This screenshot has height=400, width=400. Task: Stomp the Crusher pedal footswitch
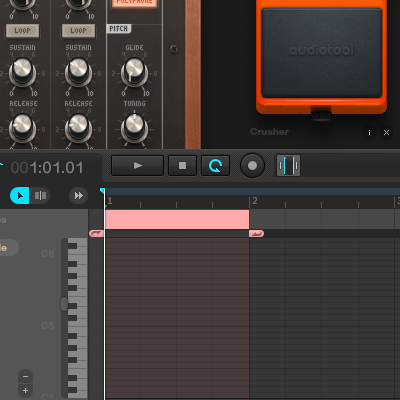(x=322, y=53)
